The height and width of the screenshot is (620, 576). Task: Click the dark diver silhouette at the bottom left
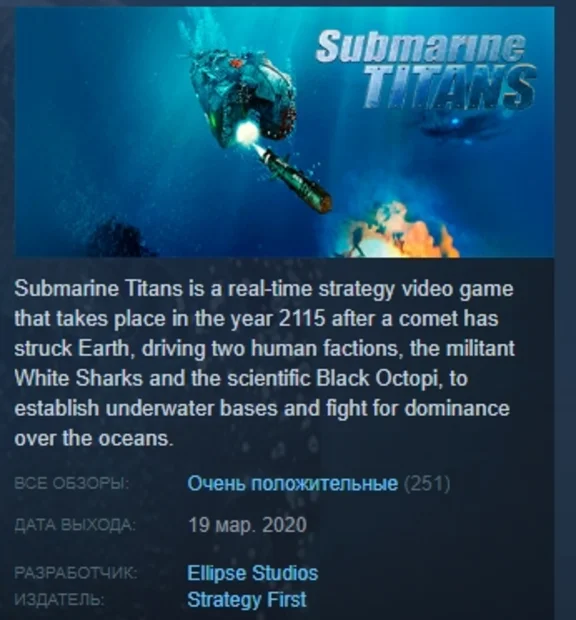[119, 239]
